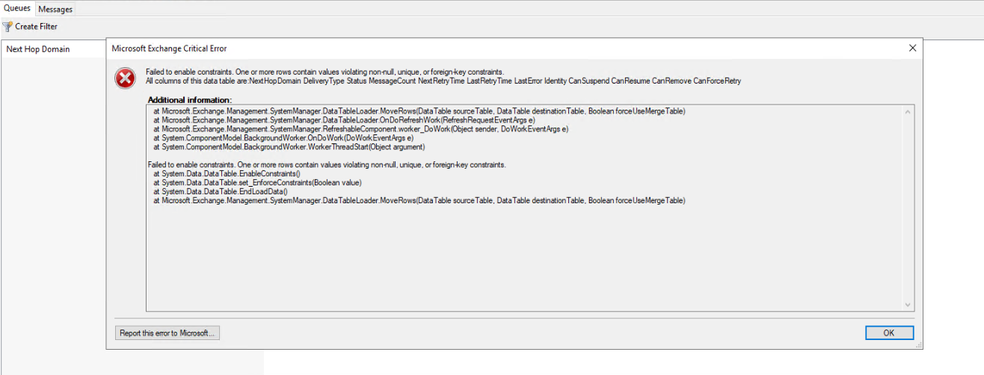Click the scroll up arrow in details box
The width and height of the screenshot is (984, 375).
tap(907, 112)
